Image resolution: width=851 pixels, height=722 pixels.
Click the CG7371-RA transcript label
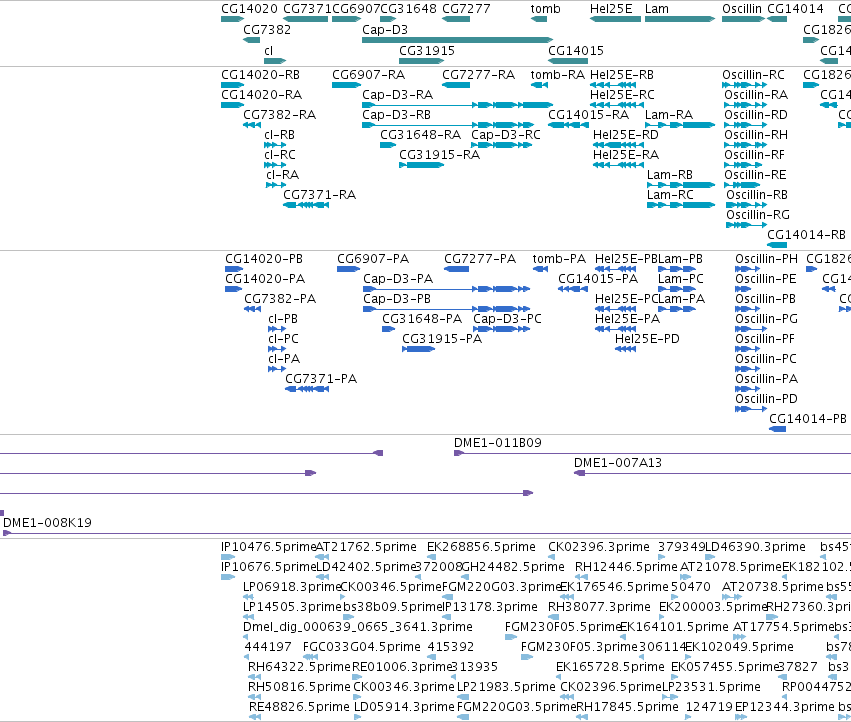[x=320, y=194]
